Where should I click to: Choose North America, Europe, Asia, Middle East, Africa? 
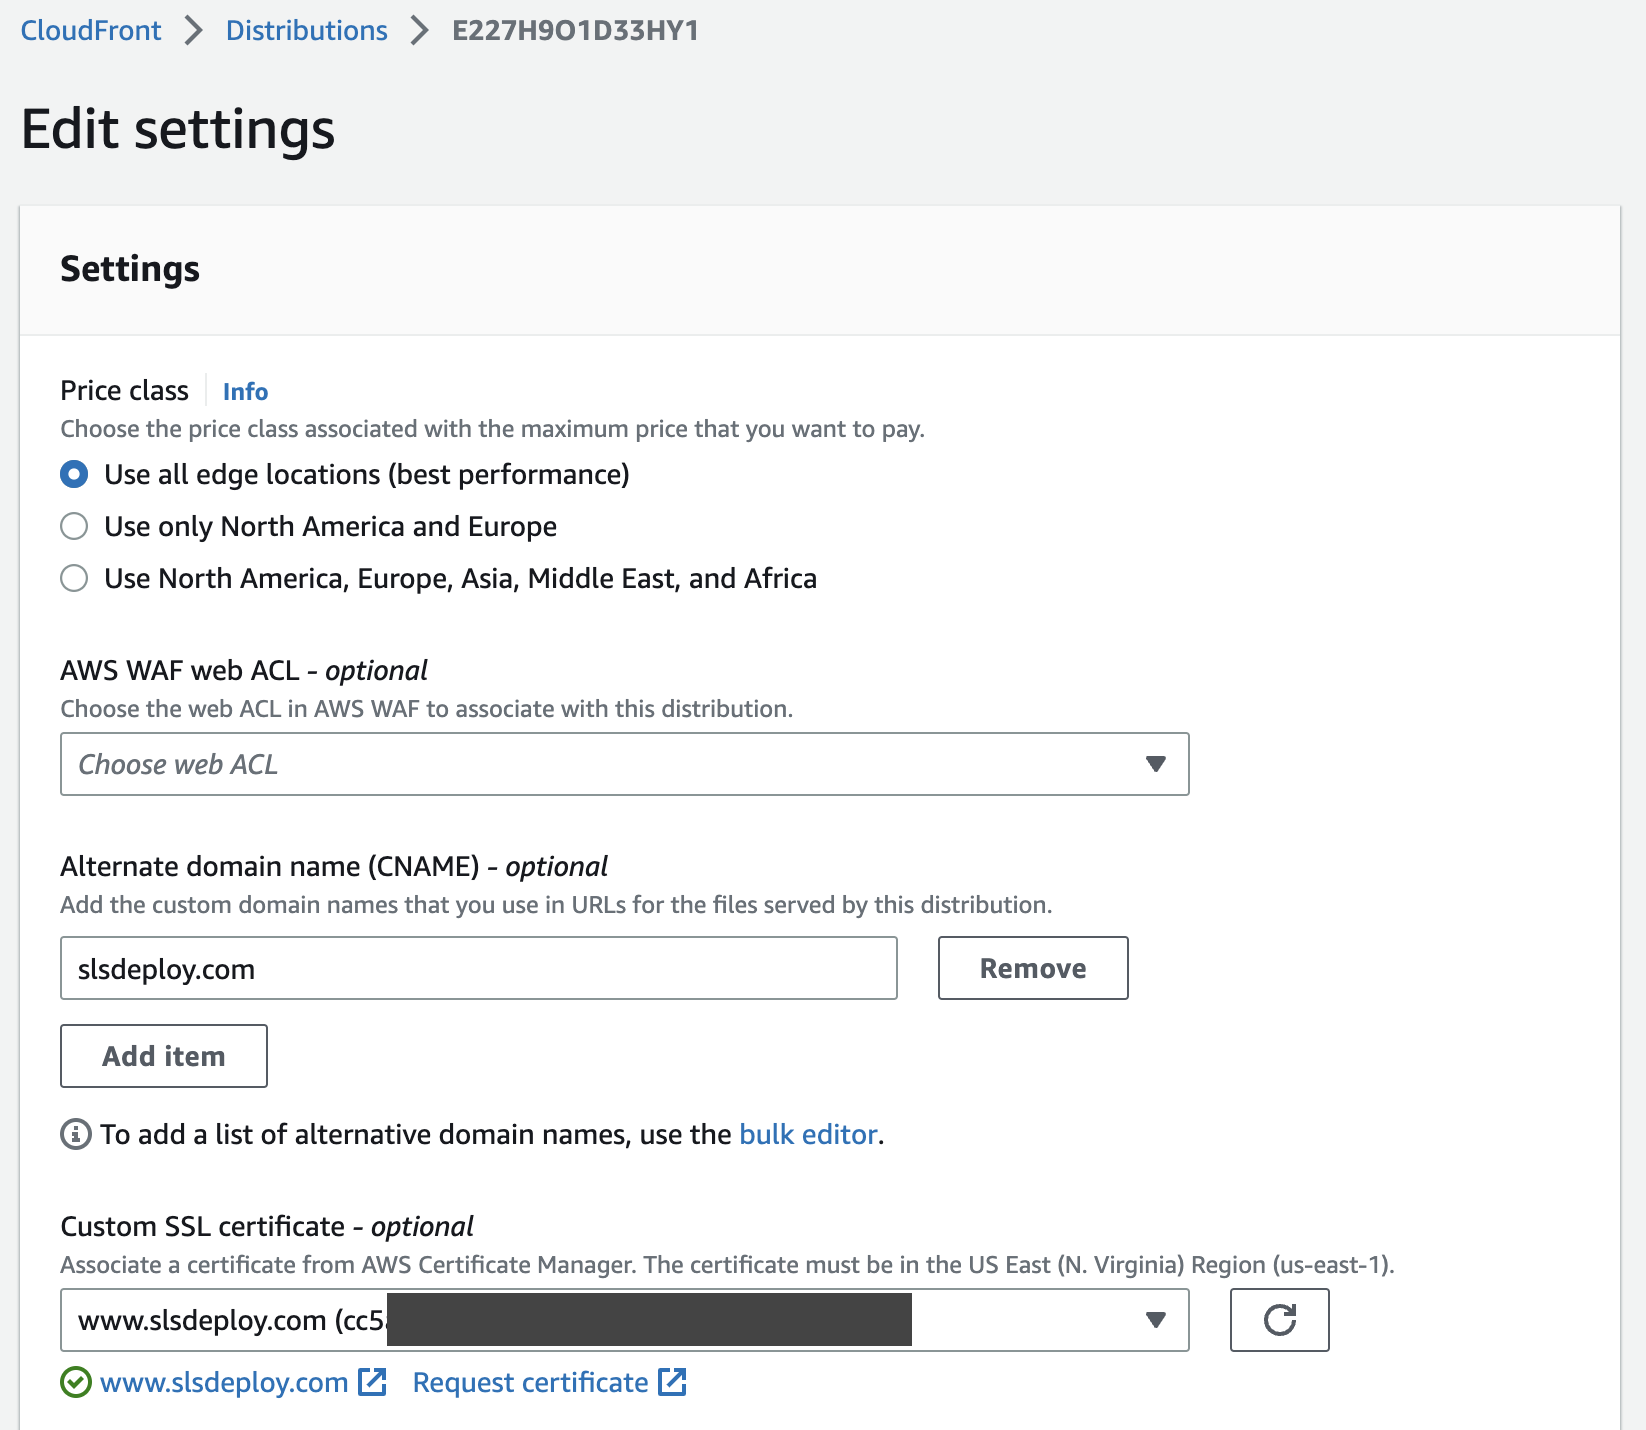[74, 578]
